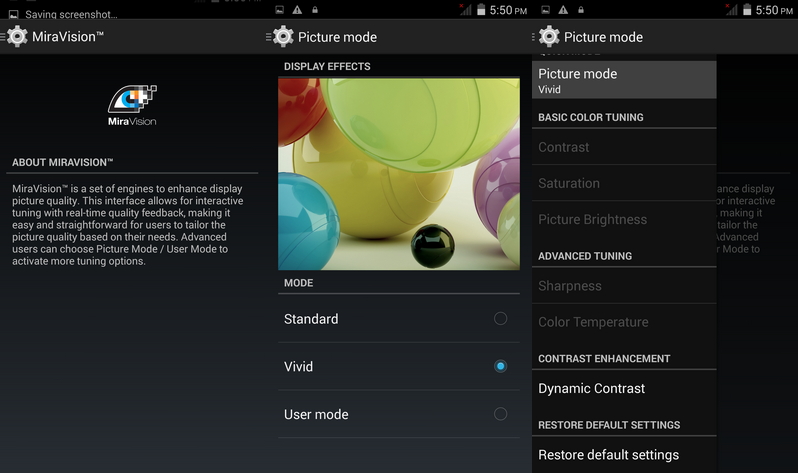Viewport: 798px width, 473px height.
Task: Tap gear icon in middle Picture mode header
Action: click(x=283, y=37)
